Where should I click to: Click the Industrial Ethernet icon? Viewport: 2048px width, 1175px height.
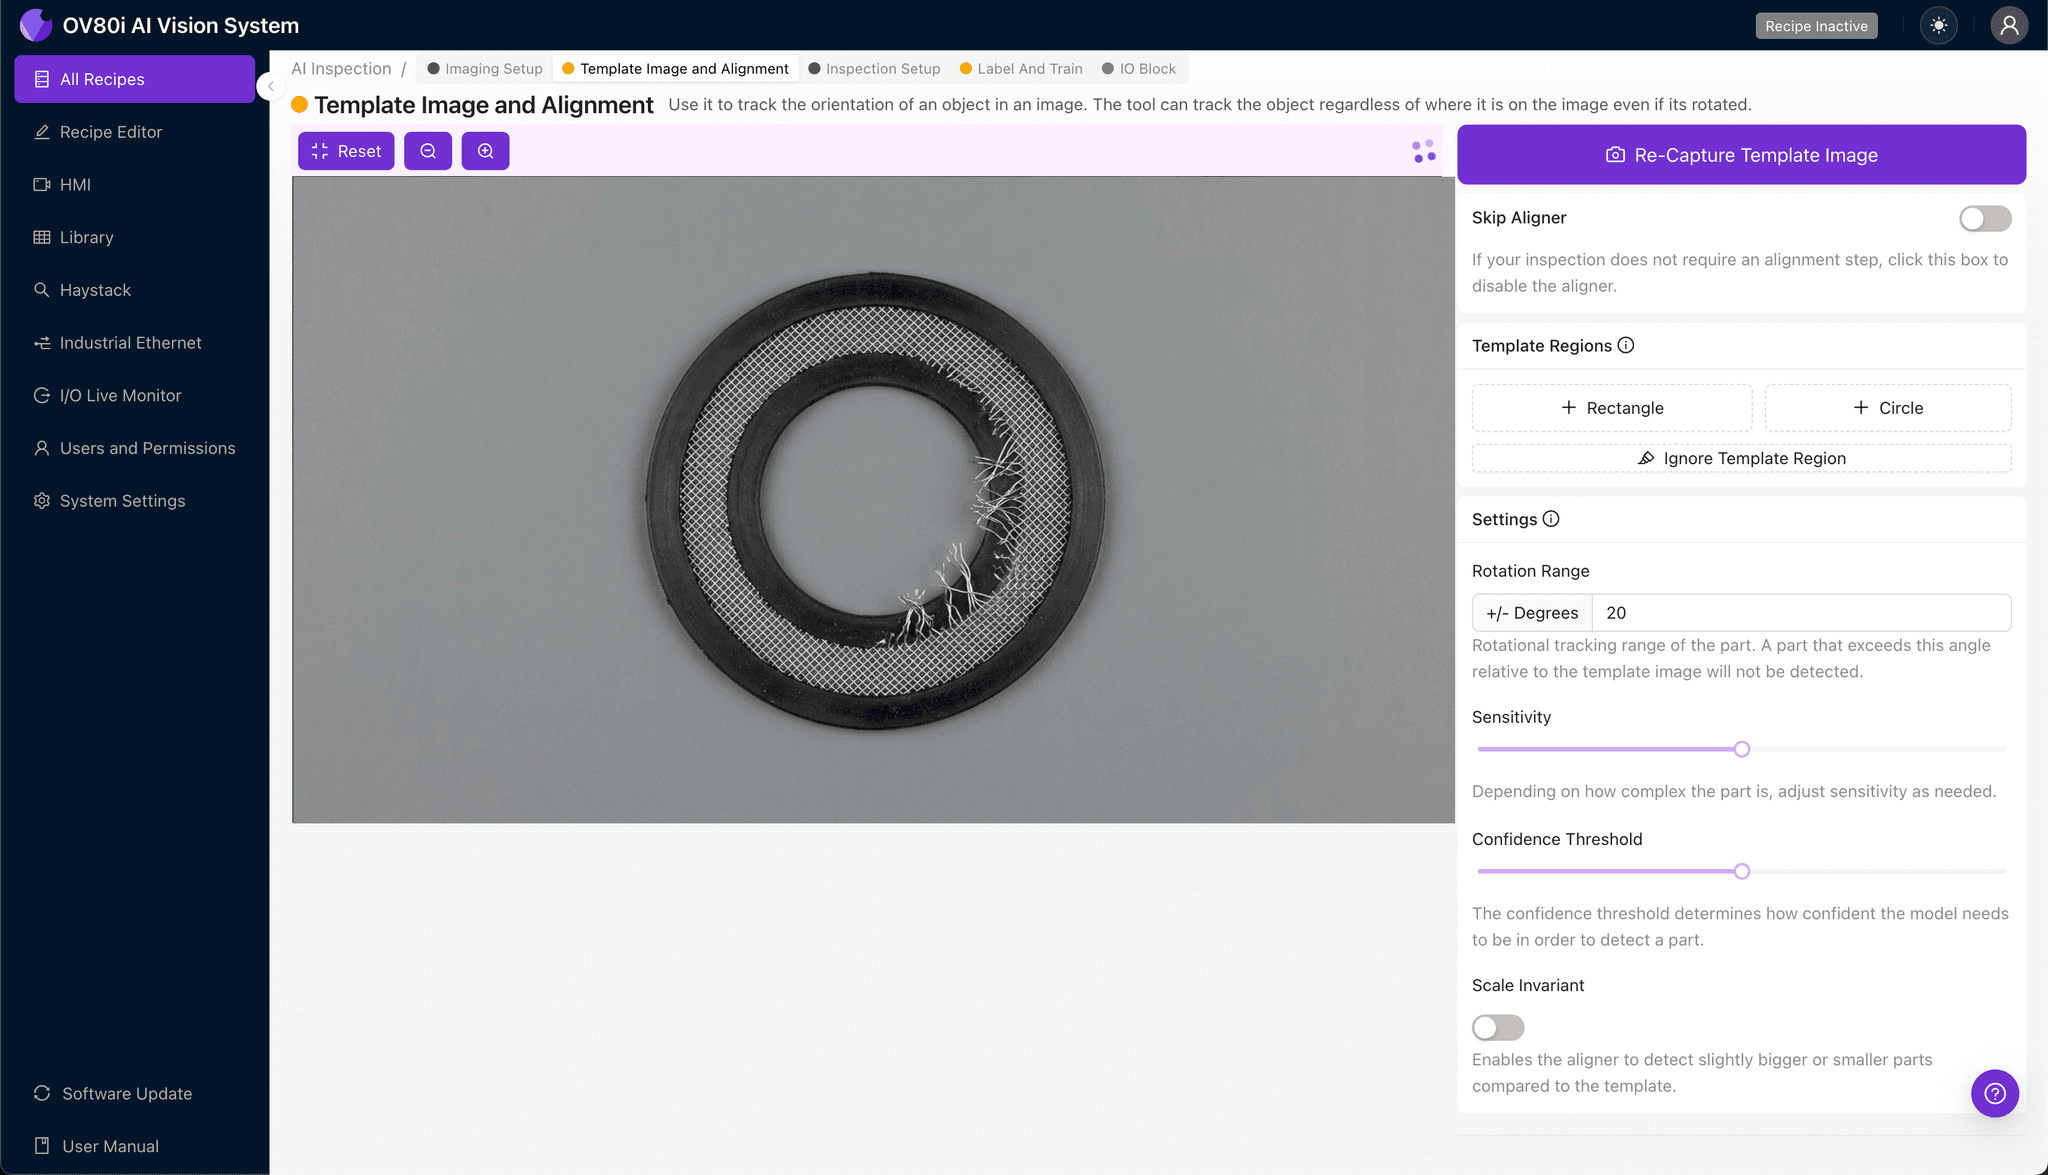coord(42,343)
